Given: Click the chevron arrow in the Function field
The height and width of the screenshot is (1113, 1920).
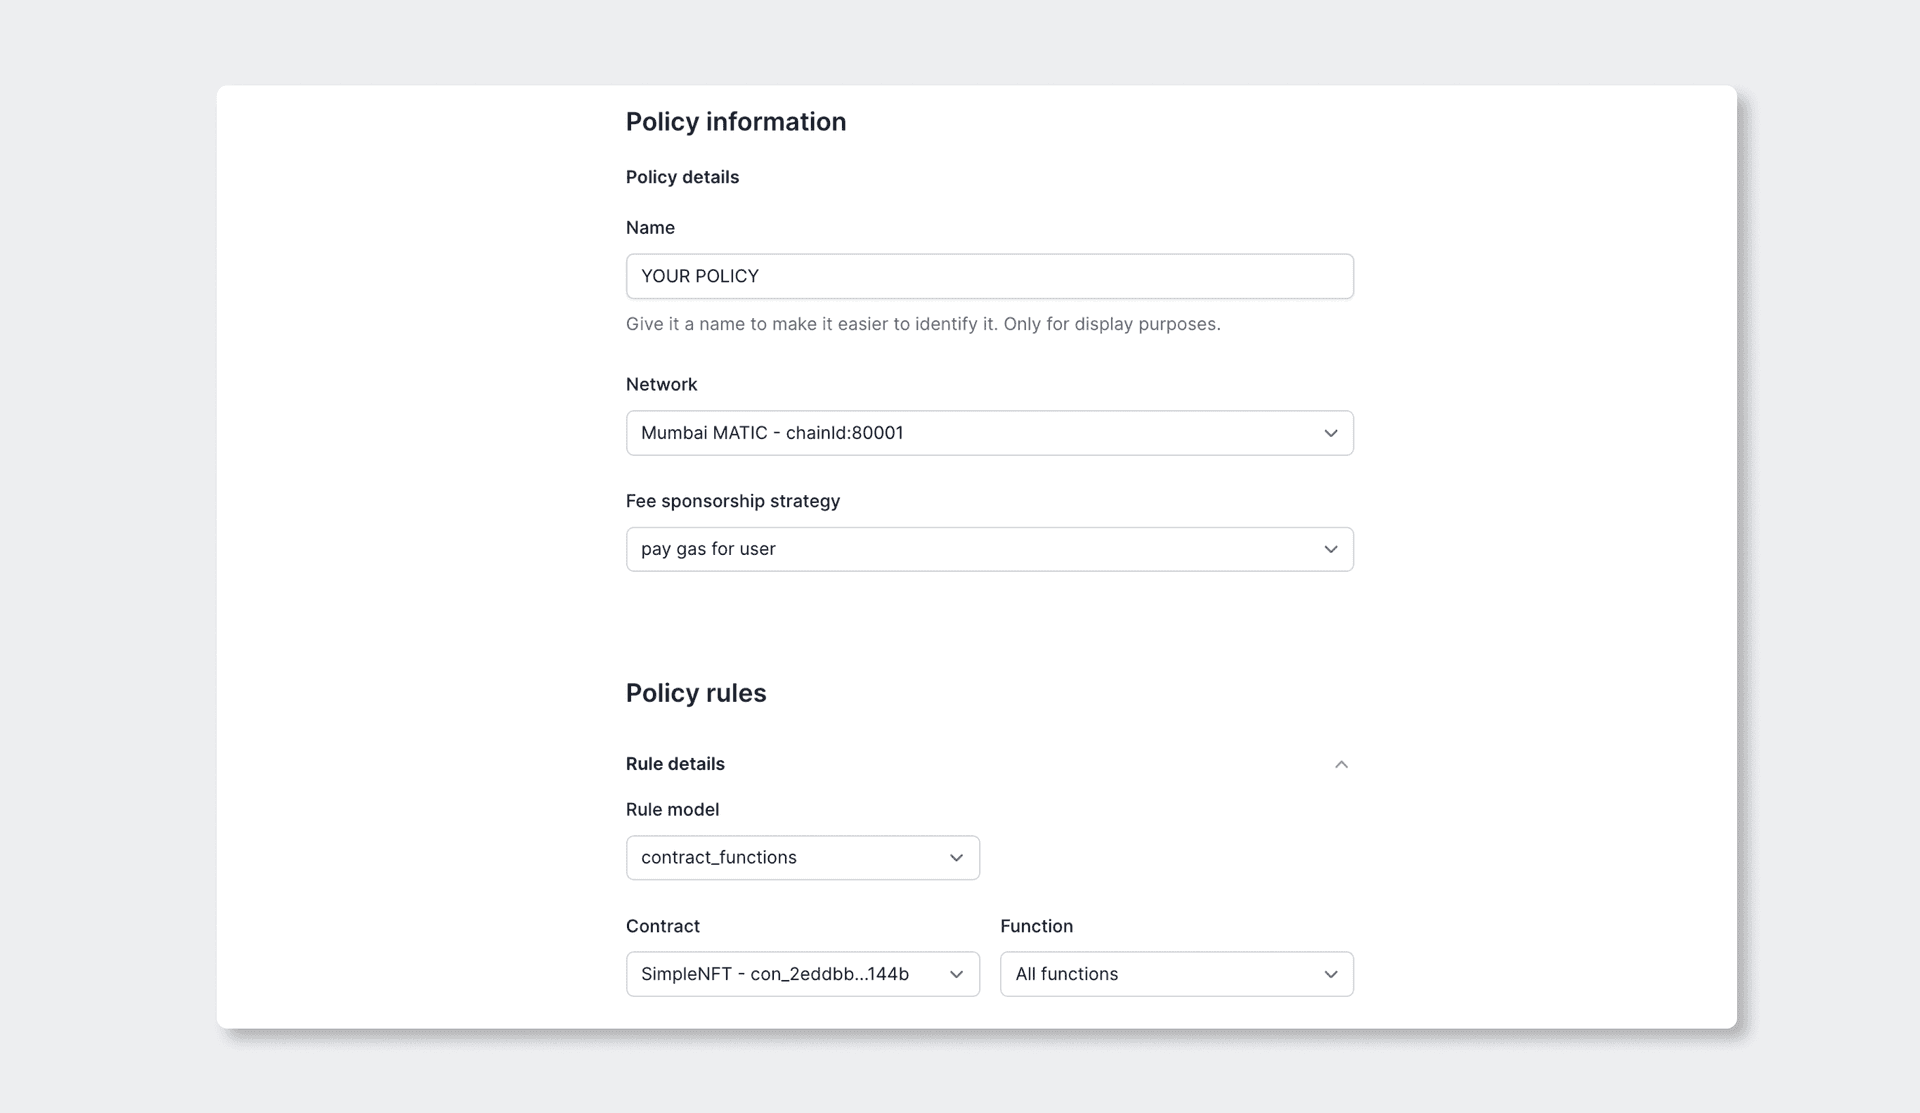Looking at the screenshot, I should 1330,974.
